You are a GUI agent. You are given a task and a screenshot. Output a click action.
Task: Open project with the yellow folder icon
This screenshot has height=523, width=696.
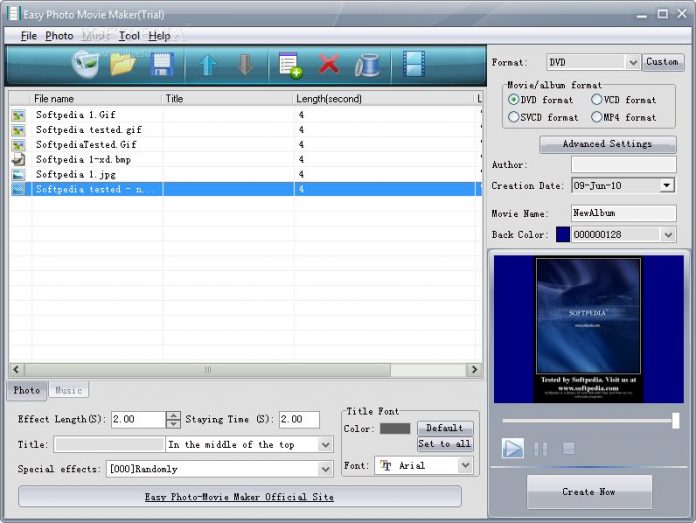(x=123, y=65)
